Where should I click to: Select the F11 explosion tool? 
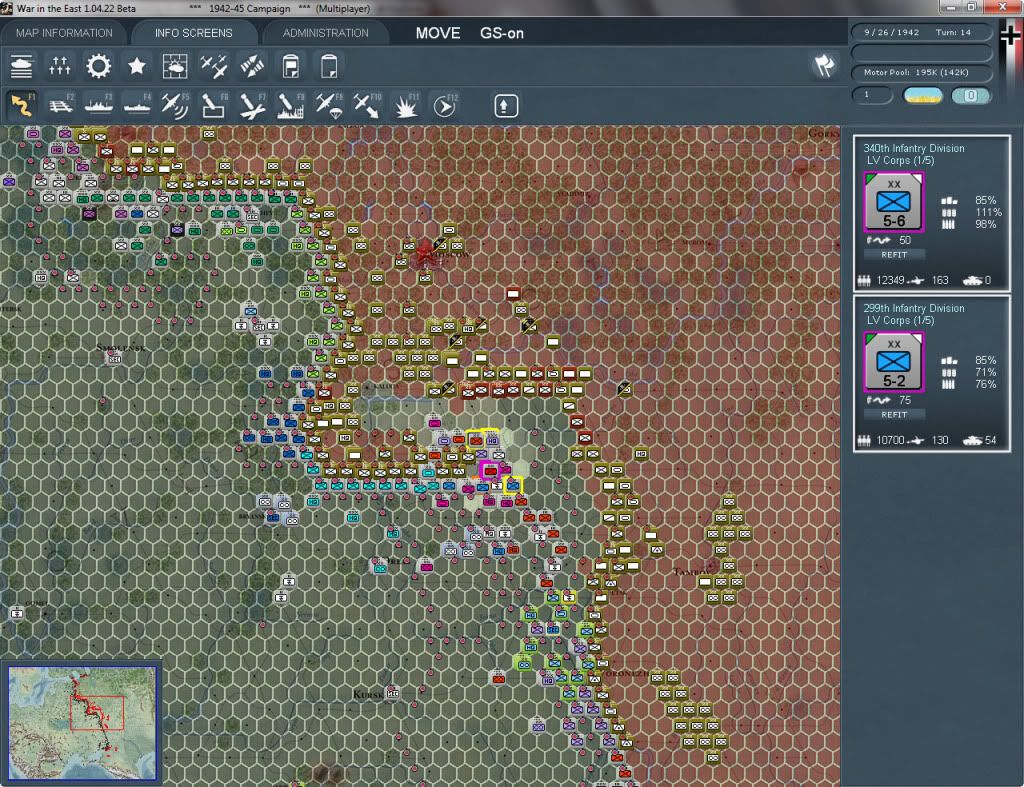click(406, 105)
